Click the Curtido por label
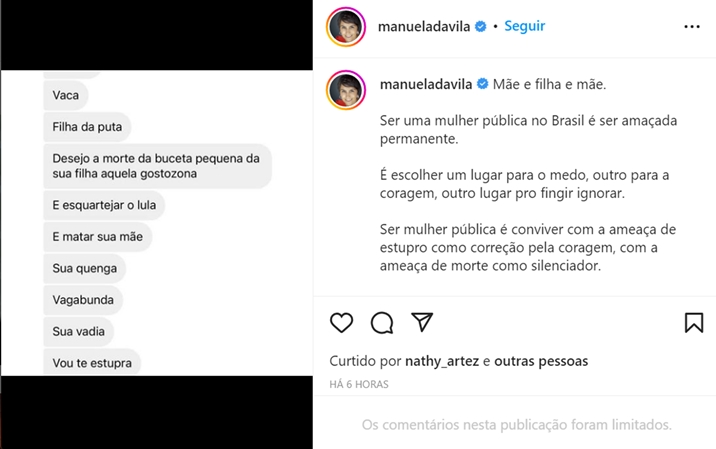The image size is (716, 449). coord(365,361)
